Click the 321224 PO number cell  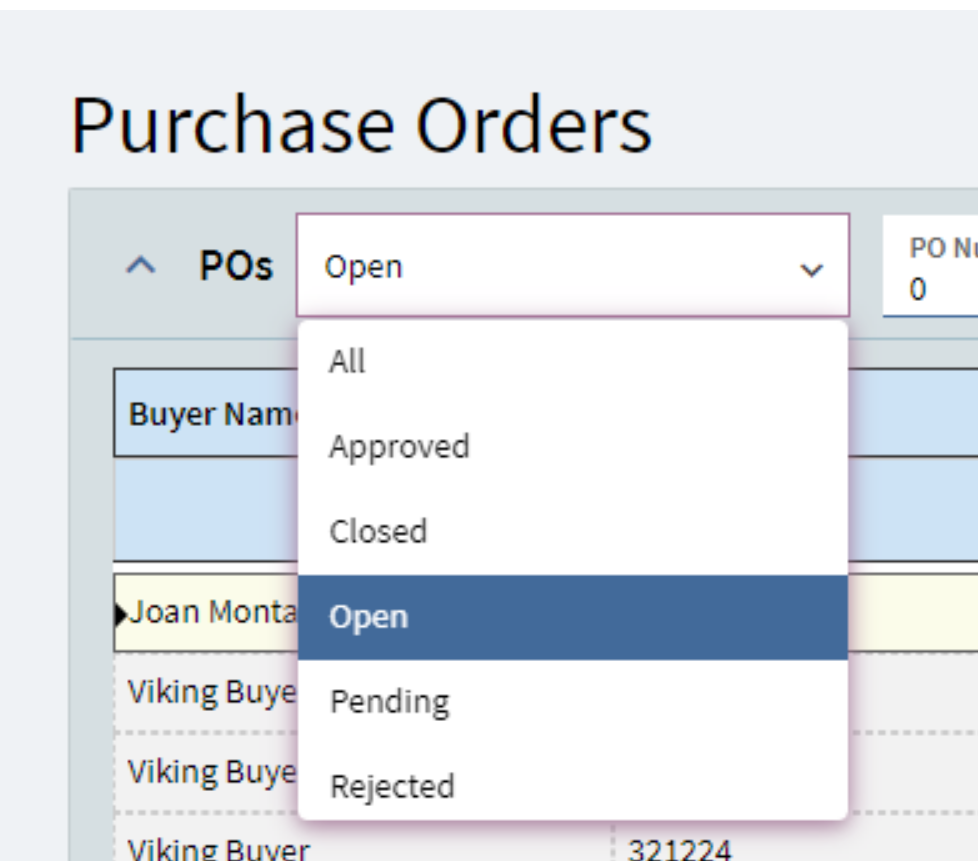coord(680,850)
